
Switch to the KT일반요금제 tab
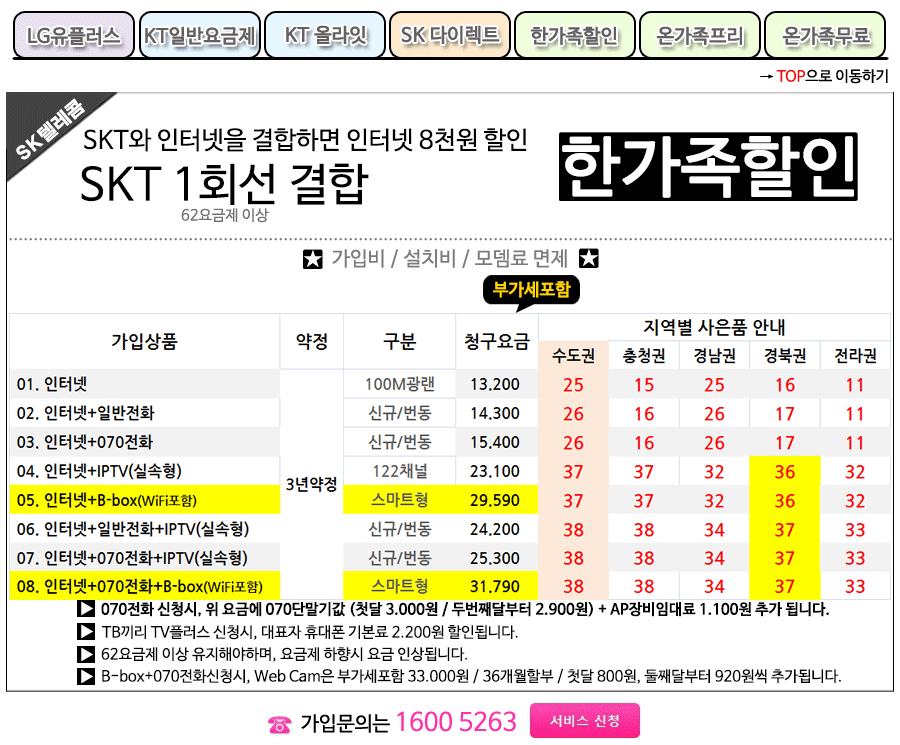pos(200,37)
